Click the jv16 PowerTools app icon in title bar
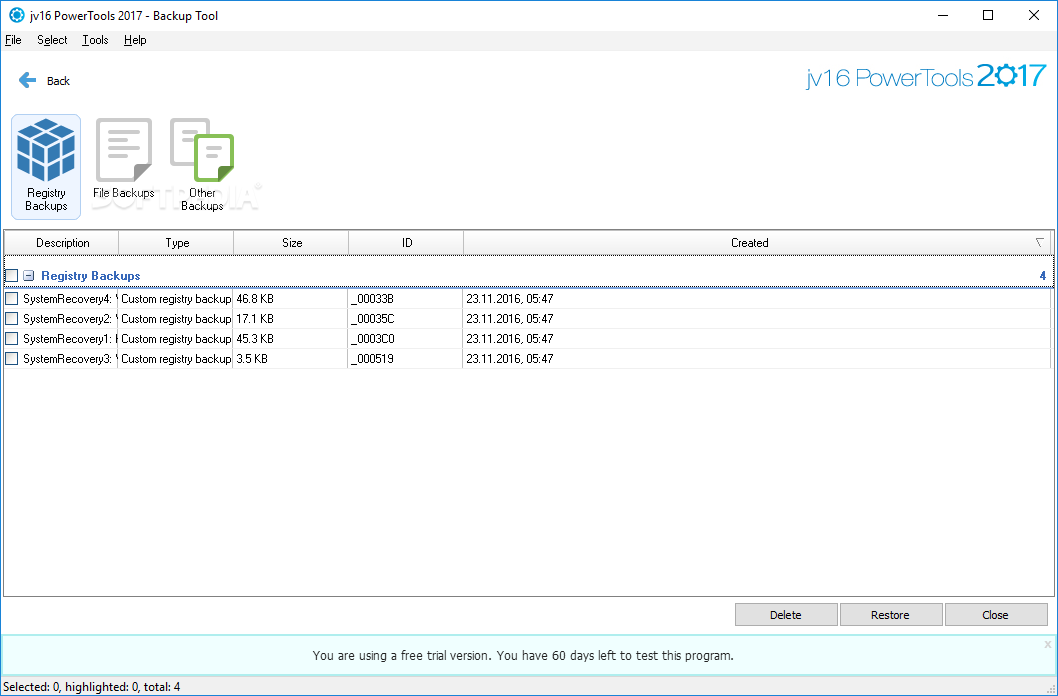 click(16, 15)
